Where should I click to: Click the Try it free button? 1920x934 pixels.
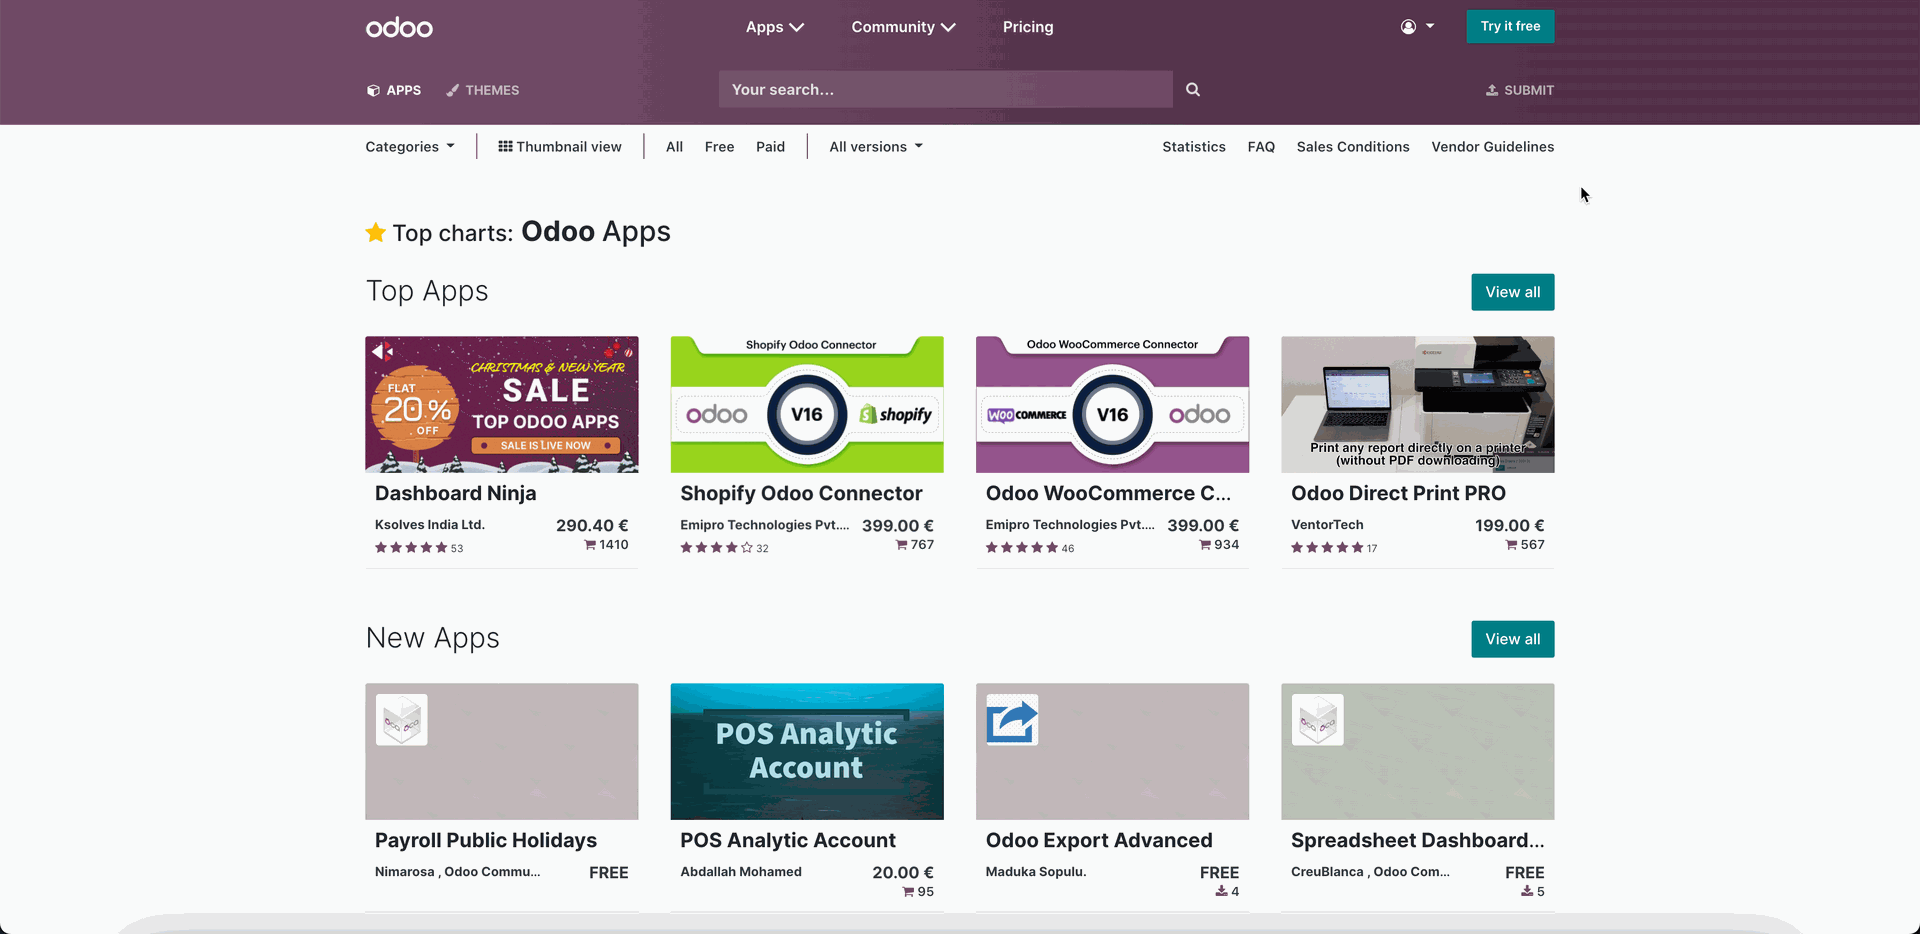[x=1510, y=26]
